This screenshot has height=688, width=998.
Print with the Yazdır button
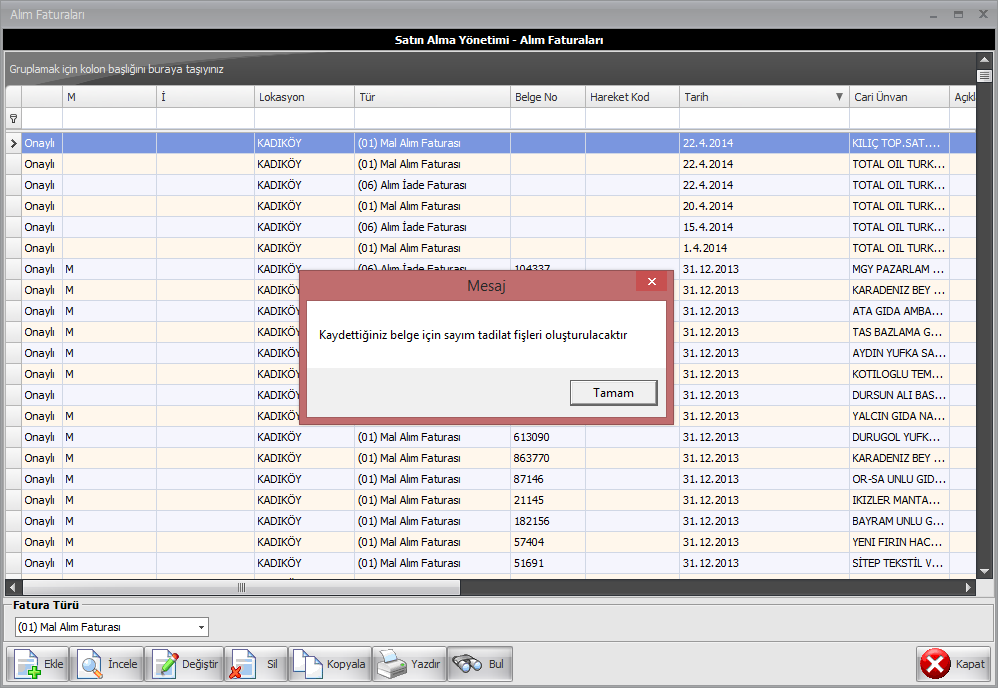409,664
